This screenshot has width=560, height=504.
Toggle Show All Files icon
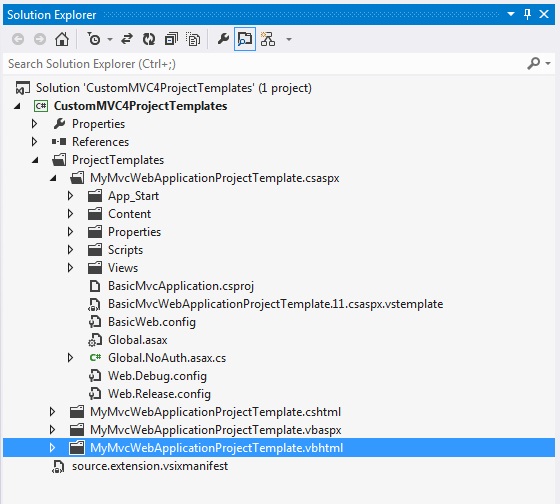pyautogui.click(x=193, y=39)
